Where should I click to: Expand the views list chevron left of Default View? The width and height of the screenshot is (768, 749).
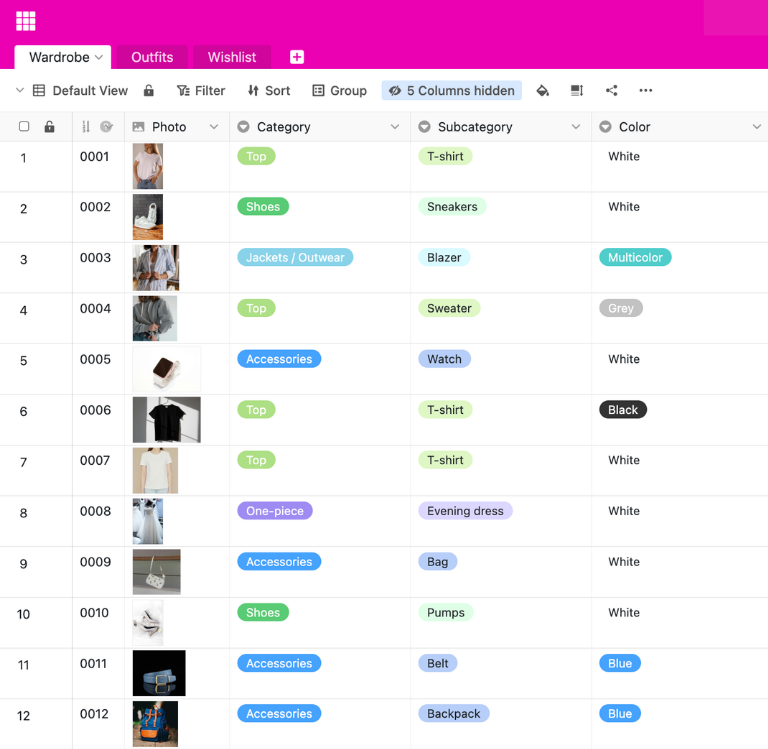(20, 90)
